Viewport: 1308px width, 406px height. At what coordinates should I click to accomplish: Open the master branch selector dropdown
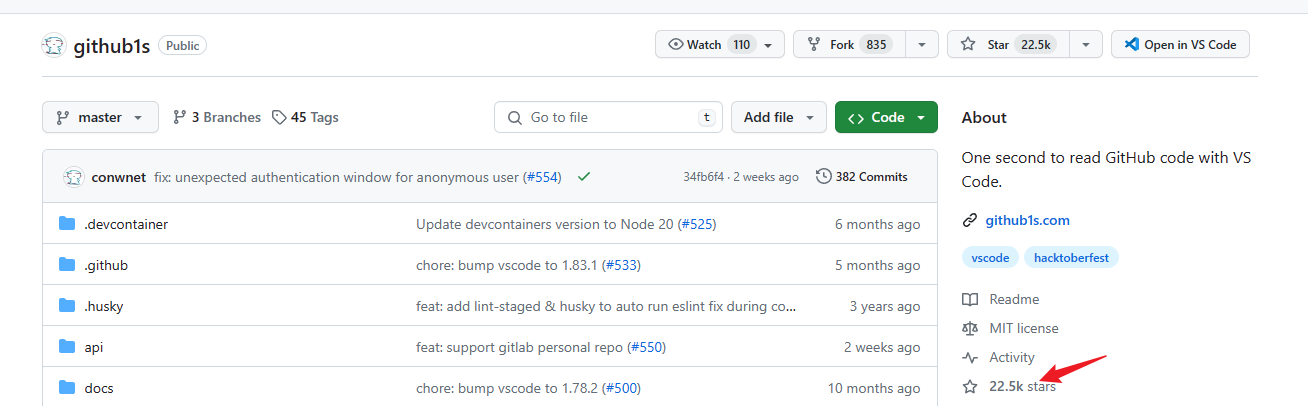coord(100,117)
